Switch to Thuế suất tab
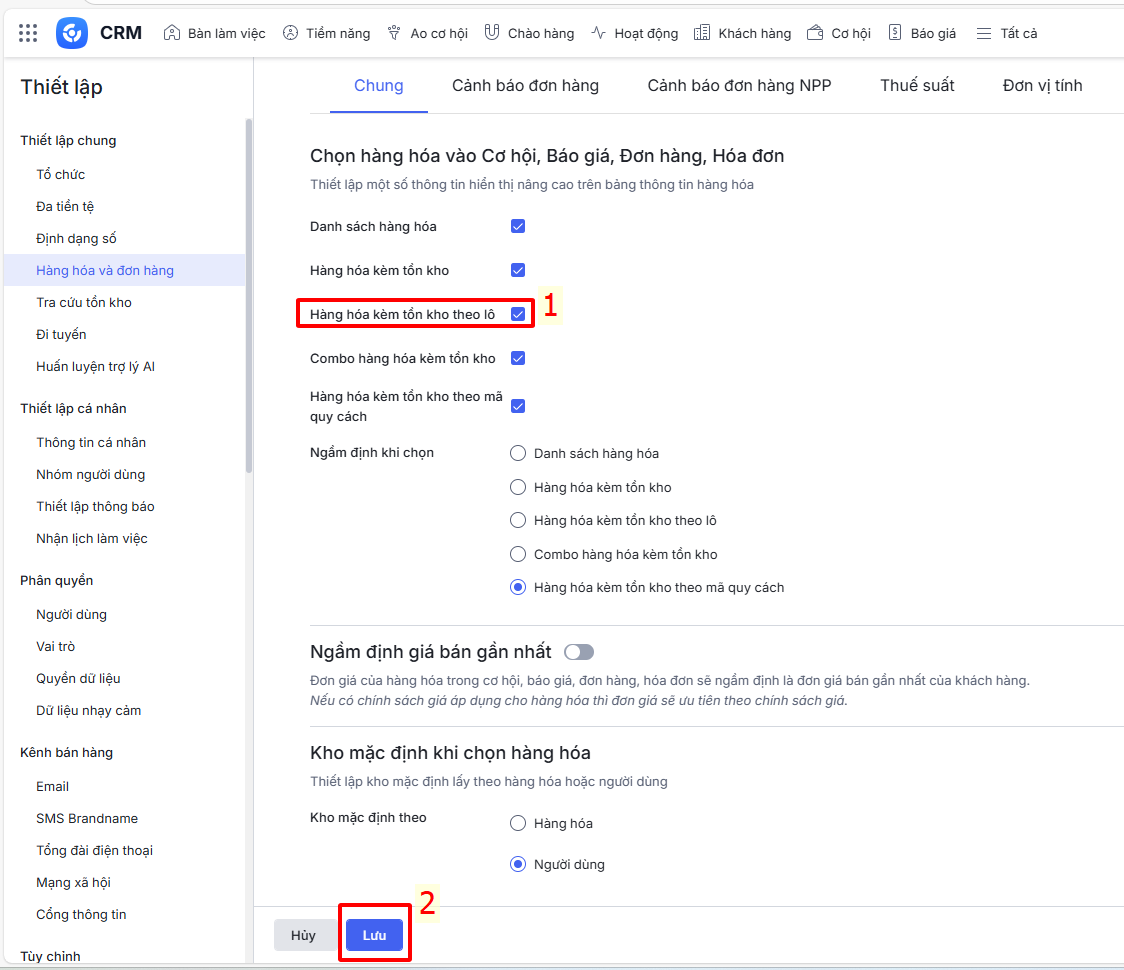Image resolution: width=1124 pixels, height=970 pixels. click(x=917, y=86)
